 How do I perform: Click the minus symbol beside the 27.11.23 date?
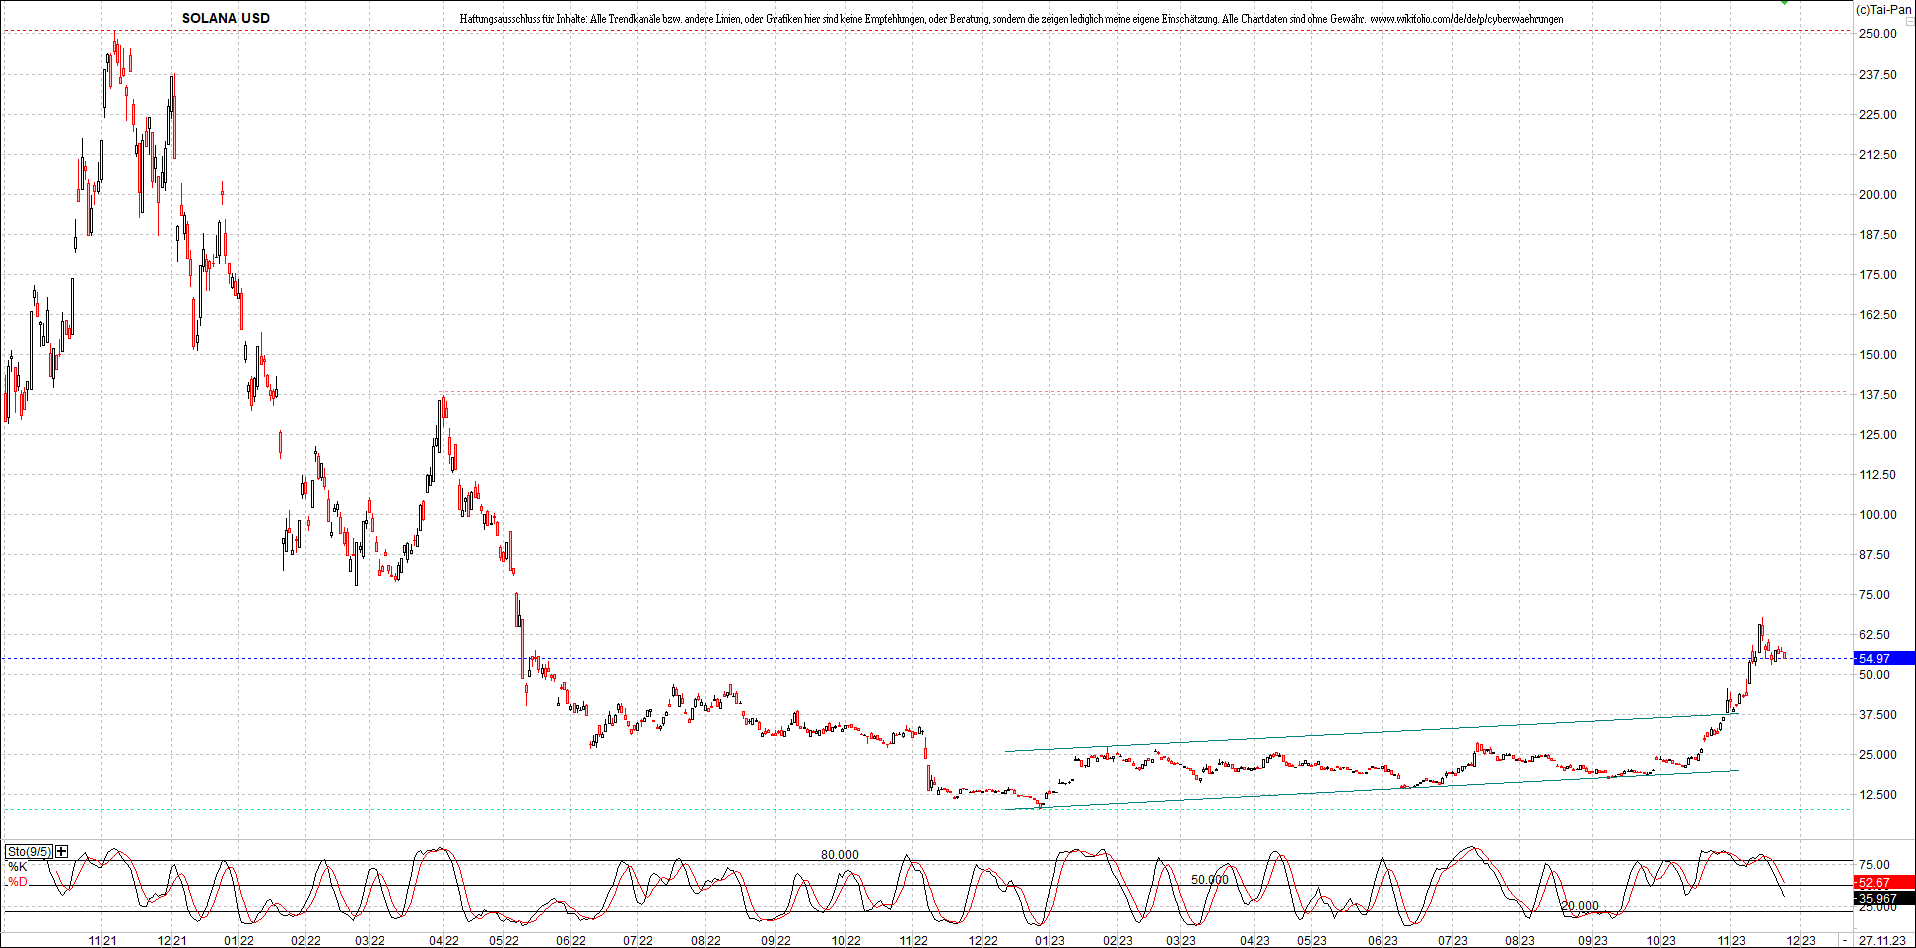(1846, 940)
